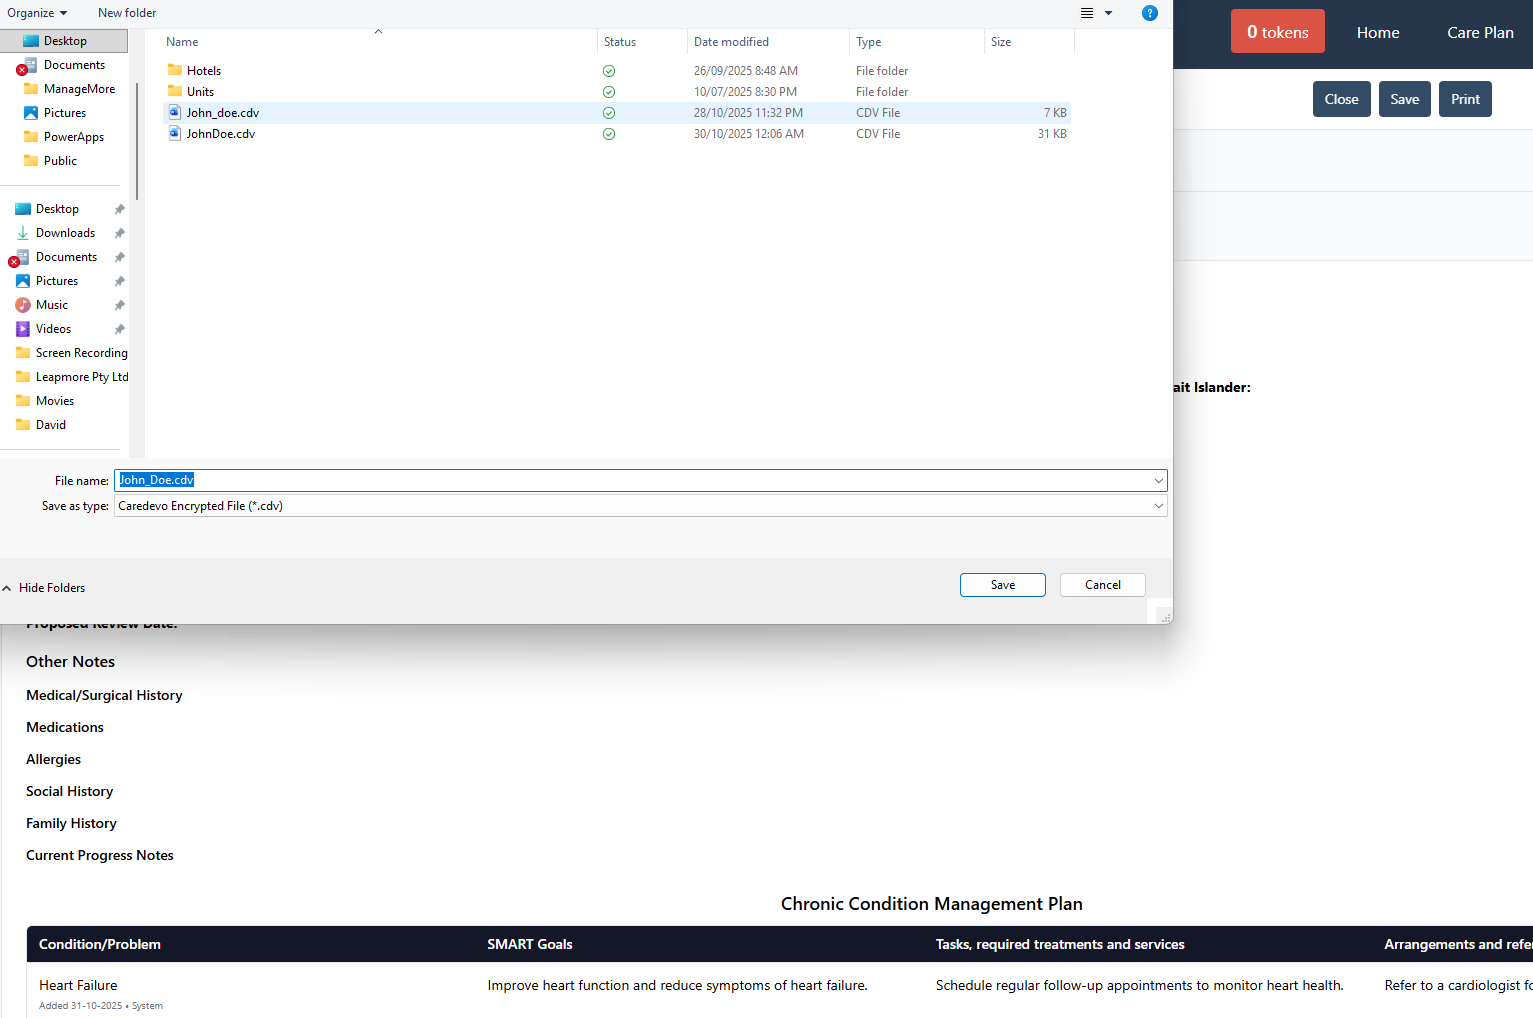Click the dialog's Save button
Viewport: 1533px width, 1018px height.
coord(1002,585)
